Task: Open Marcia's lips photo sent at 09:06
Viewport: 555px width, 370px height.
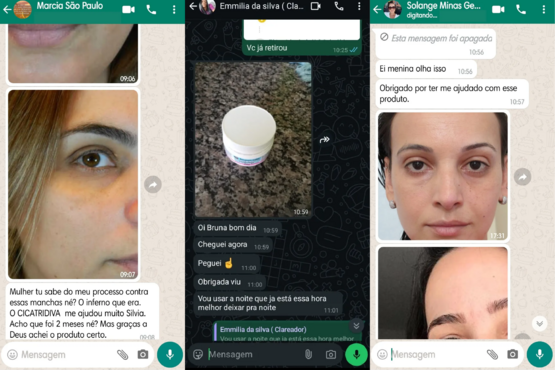Action: tap(73, 53)
